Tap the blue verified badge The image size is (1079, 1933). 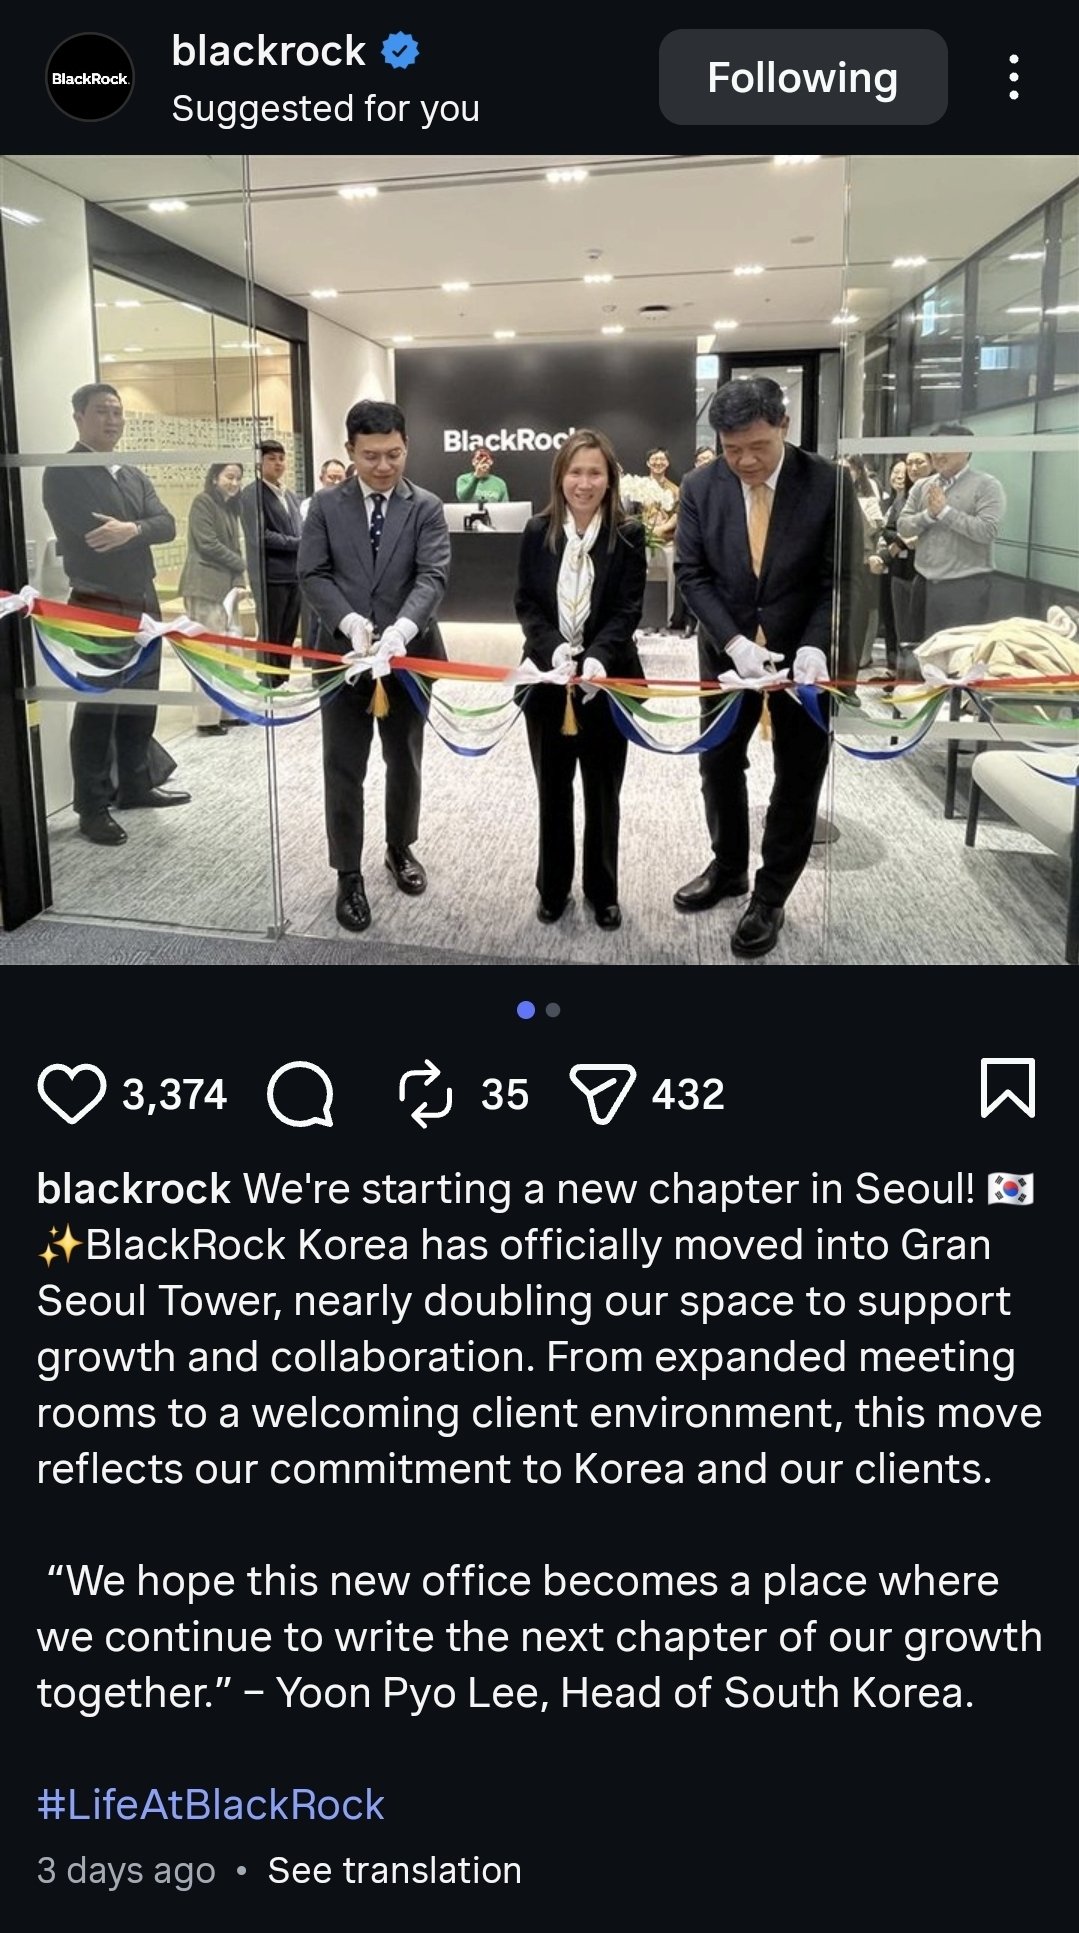click(400, 51)
